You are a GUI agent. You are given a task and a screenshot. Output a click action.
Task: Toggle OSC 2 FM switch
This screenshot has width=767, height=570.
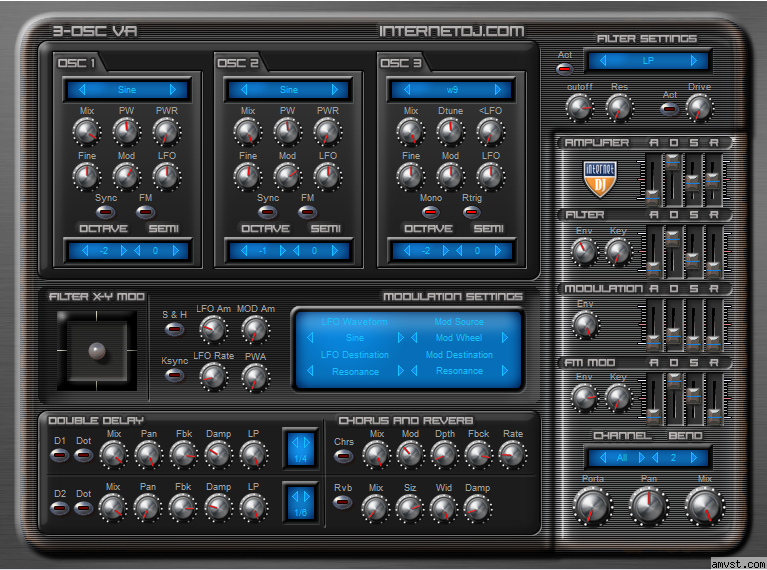pyautogui.click(x=308, y=212)
